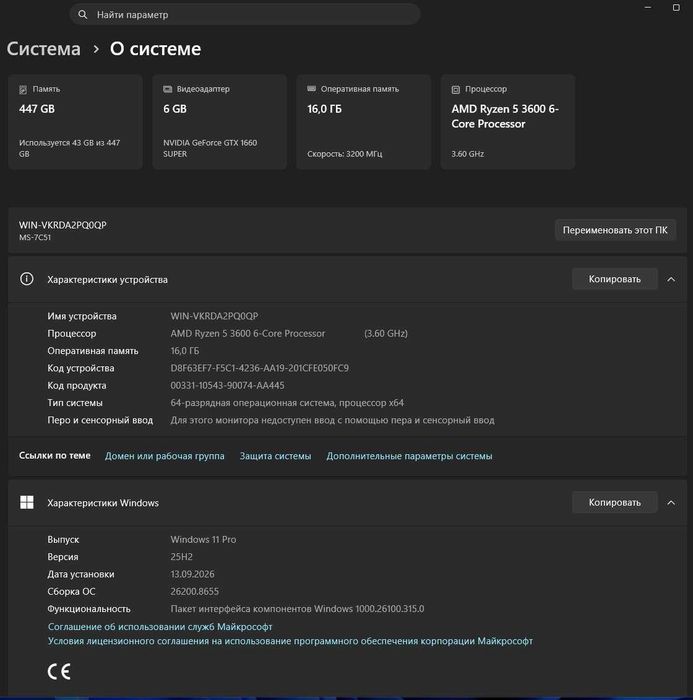This screenshot has width=693, height=700.
Task: Click the Процессор card icon
Action: [x=455, y=89]
